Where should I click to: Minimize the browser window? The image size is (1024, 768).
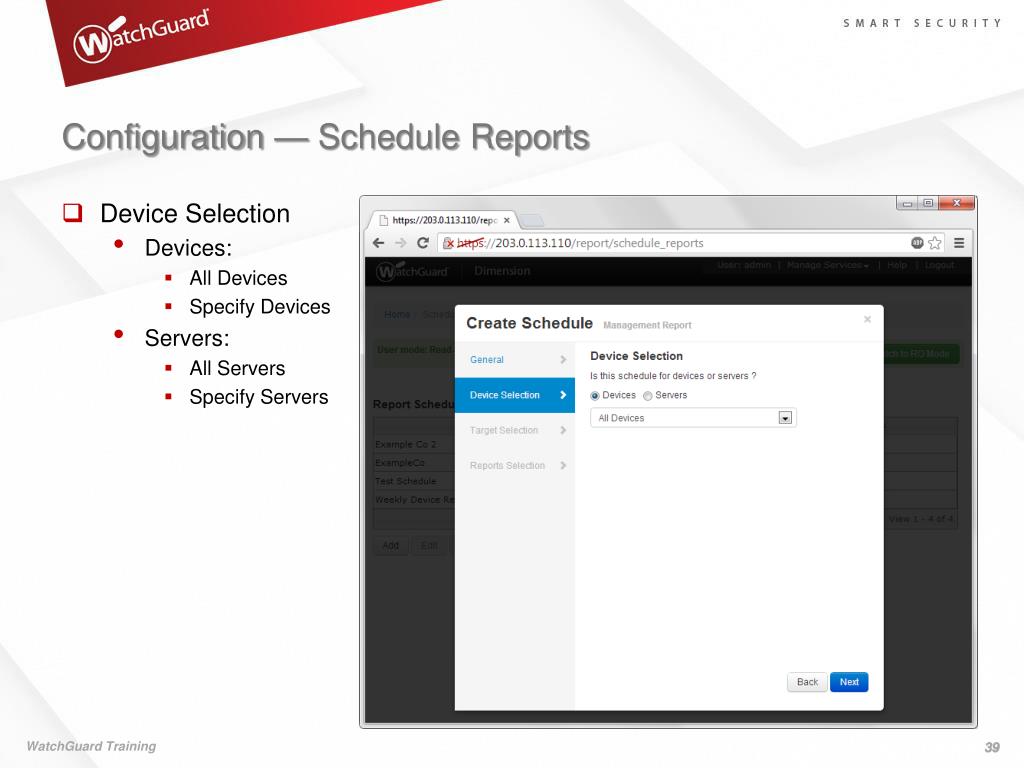pos(907,203)
